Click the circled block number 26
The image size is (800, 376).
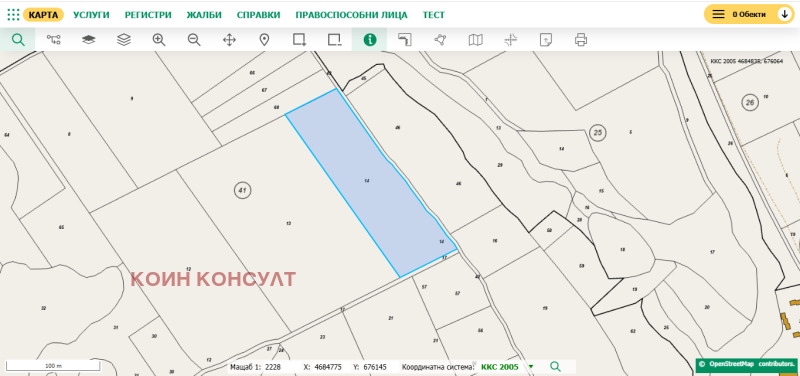[x=749, y=103]
